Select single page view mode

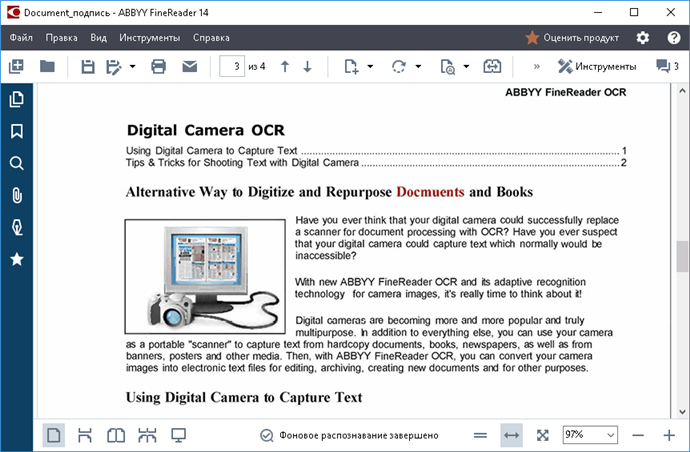click(x=54, y=435)
